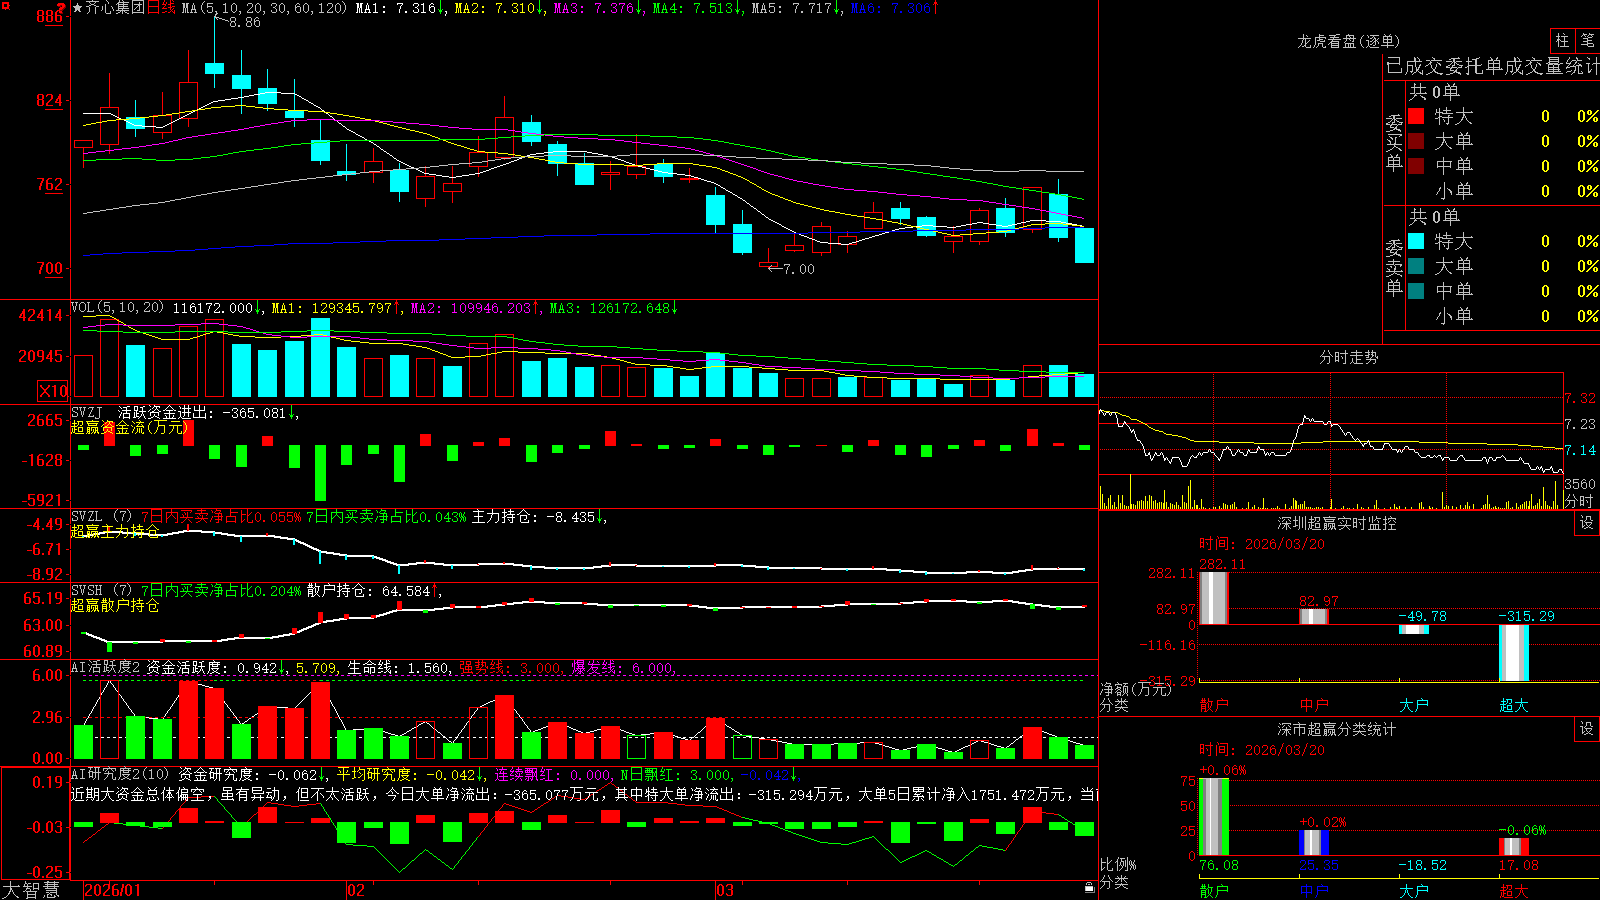
Task: Open 设 settings for 深圳超赢实时监控
Action: 1587,523
